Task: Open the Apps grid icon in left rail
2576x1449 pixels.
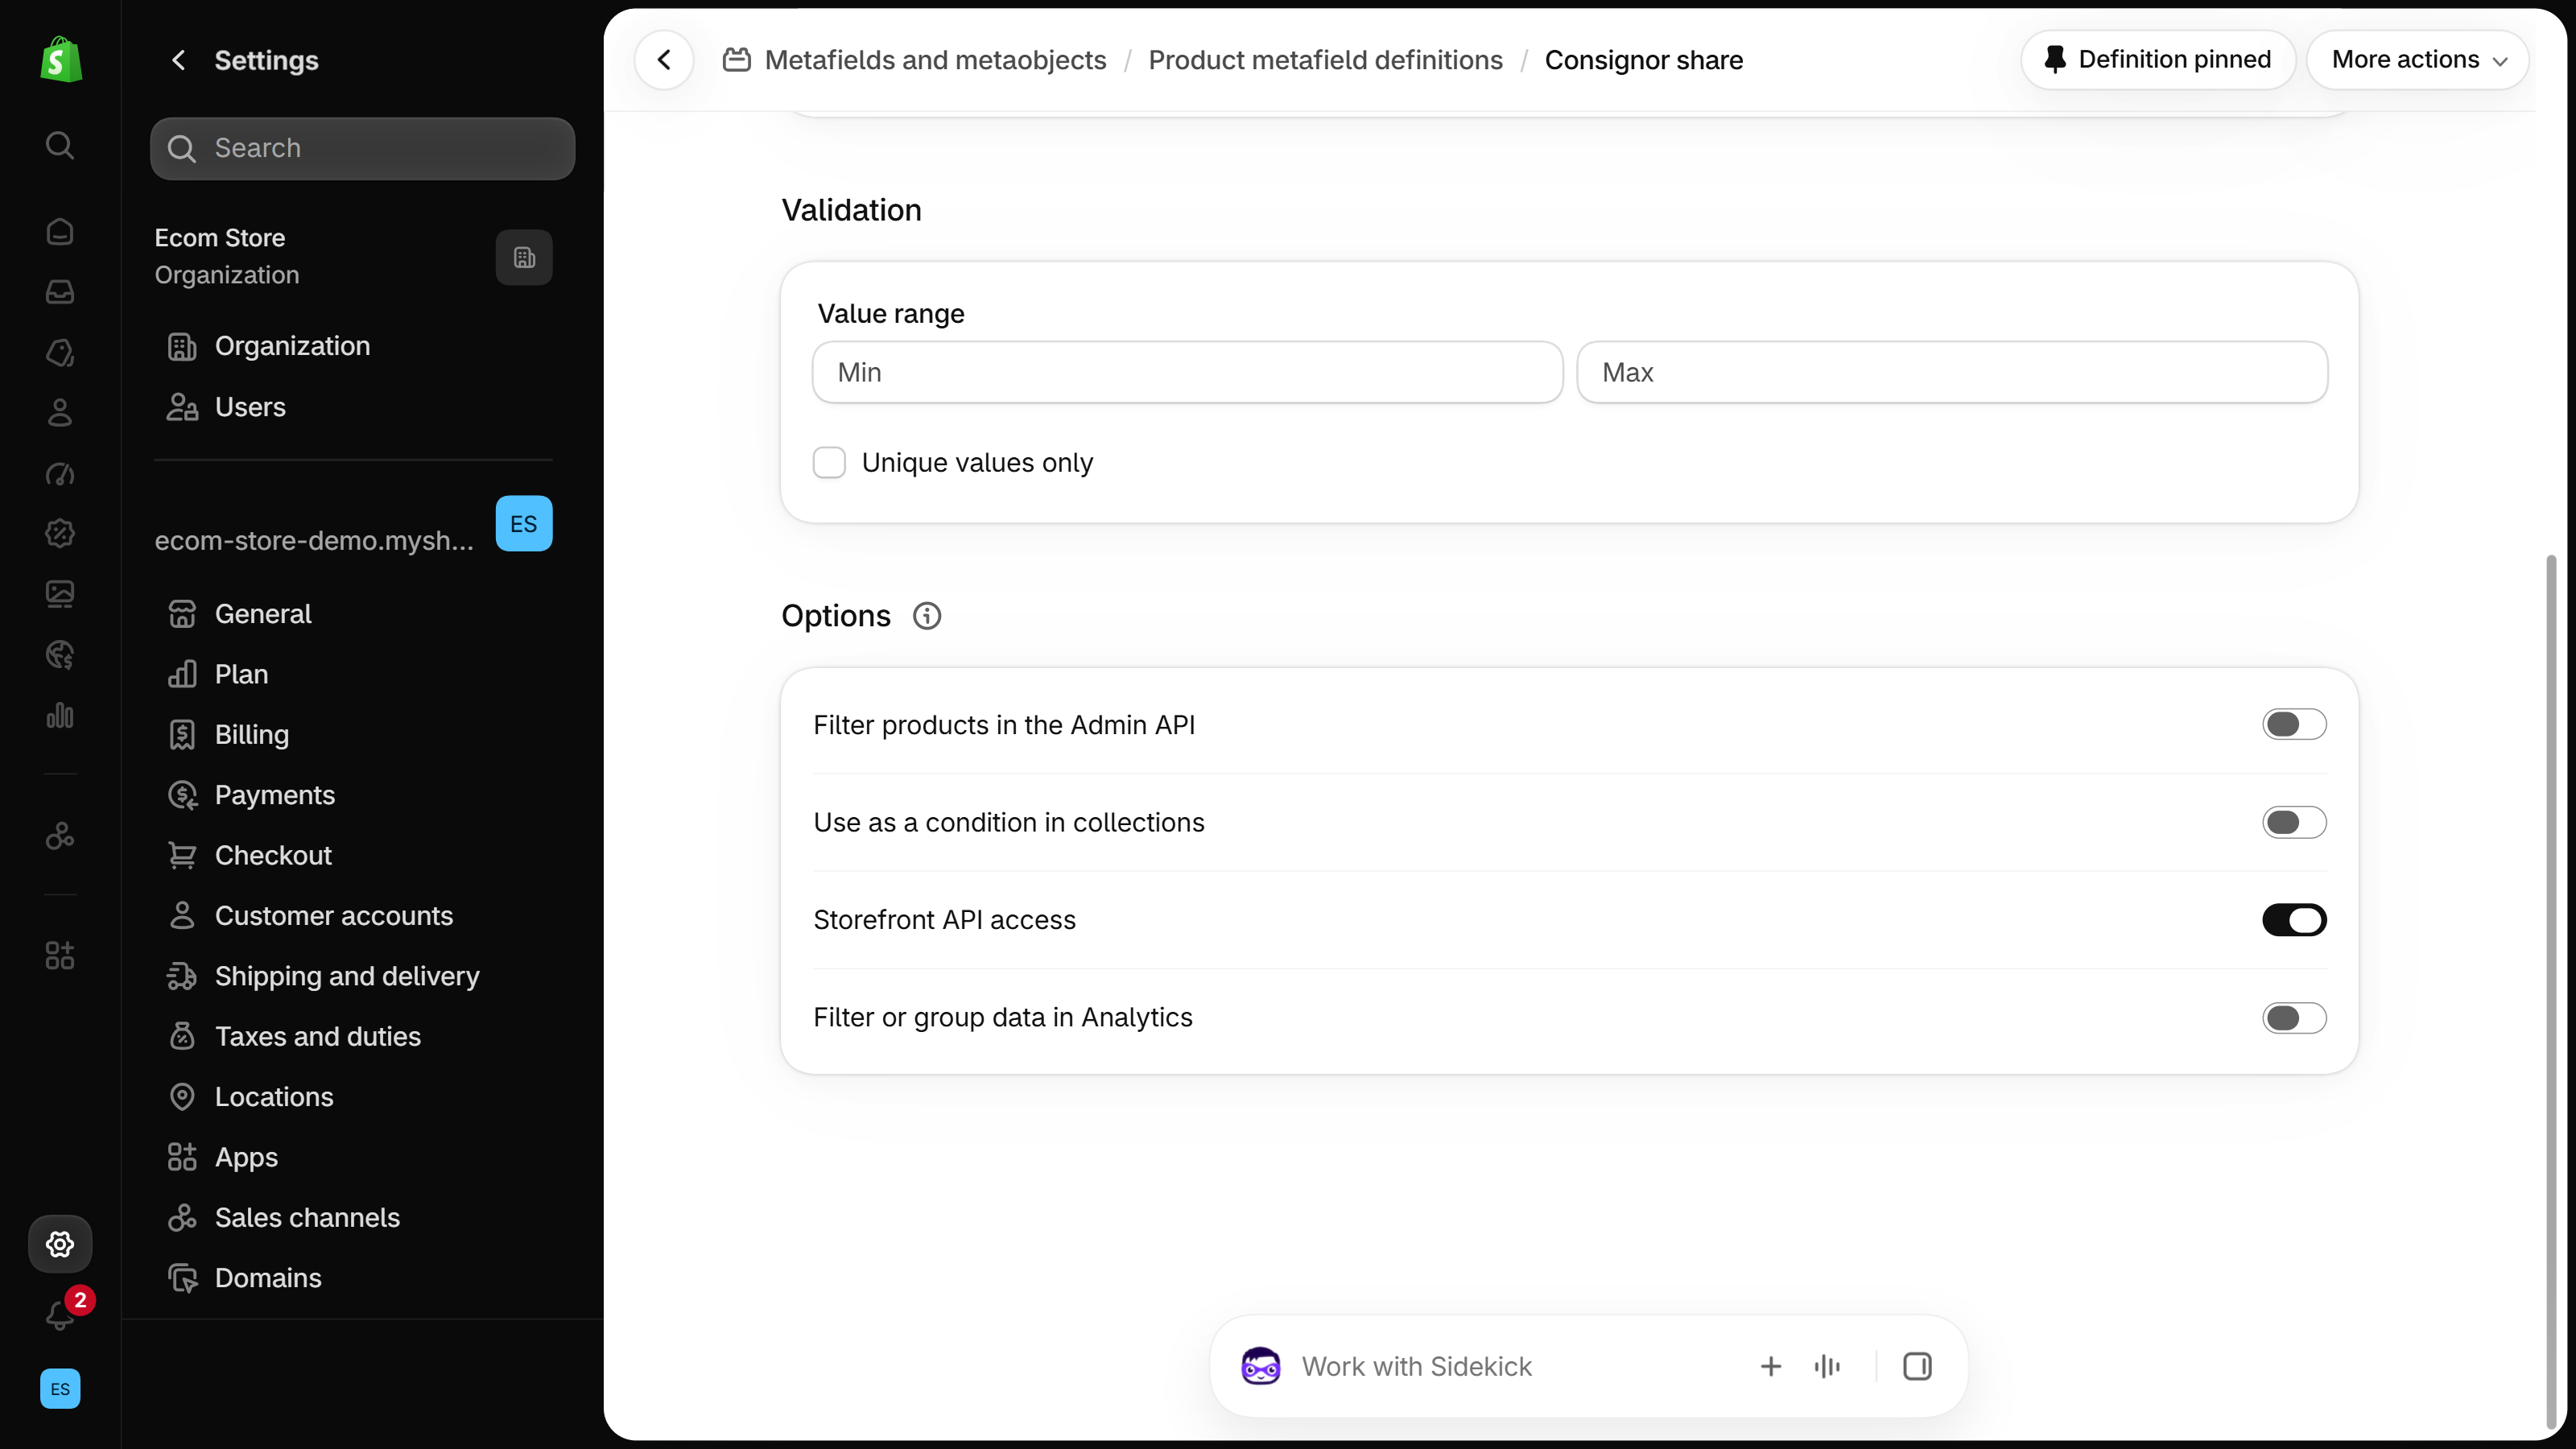Action: [60, 955]
